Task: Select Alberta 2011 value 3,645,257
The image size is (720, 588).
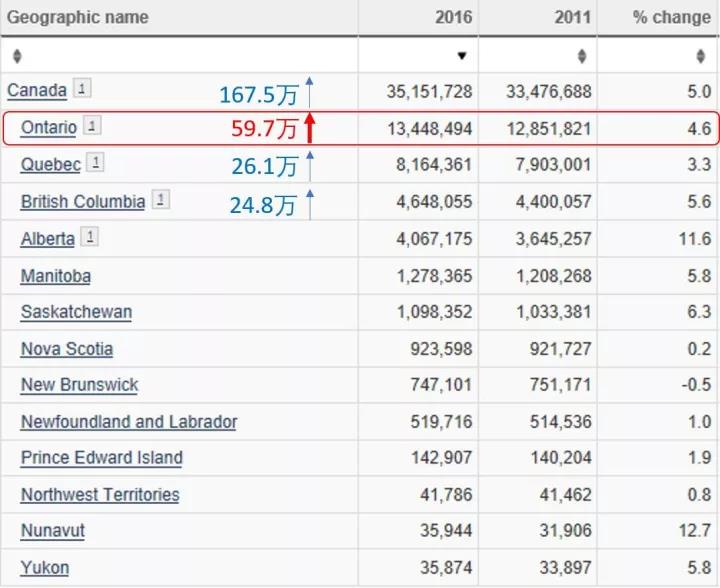Action: pyautogui.click(x=553, y=239)
